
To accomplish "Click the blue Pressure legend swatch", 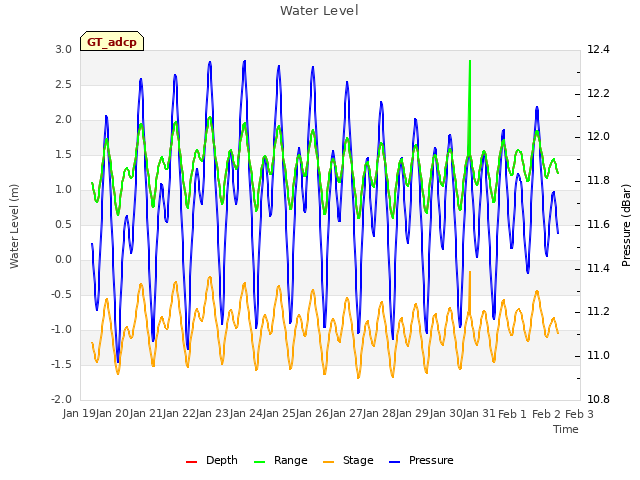I will coord(395,462).
